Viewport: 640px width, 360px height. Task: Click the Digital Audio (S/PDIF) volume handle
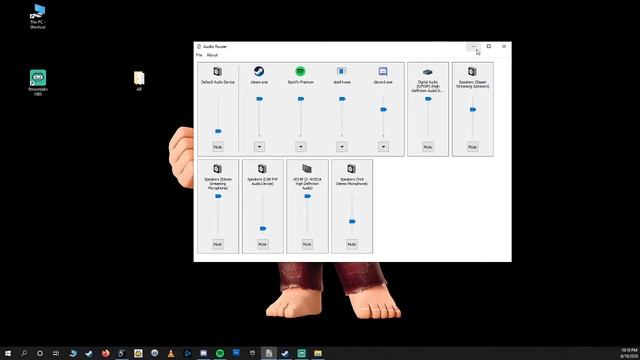[428, 99]
